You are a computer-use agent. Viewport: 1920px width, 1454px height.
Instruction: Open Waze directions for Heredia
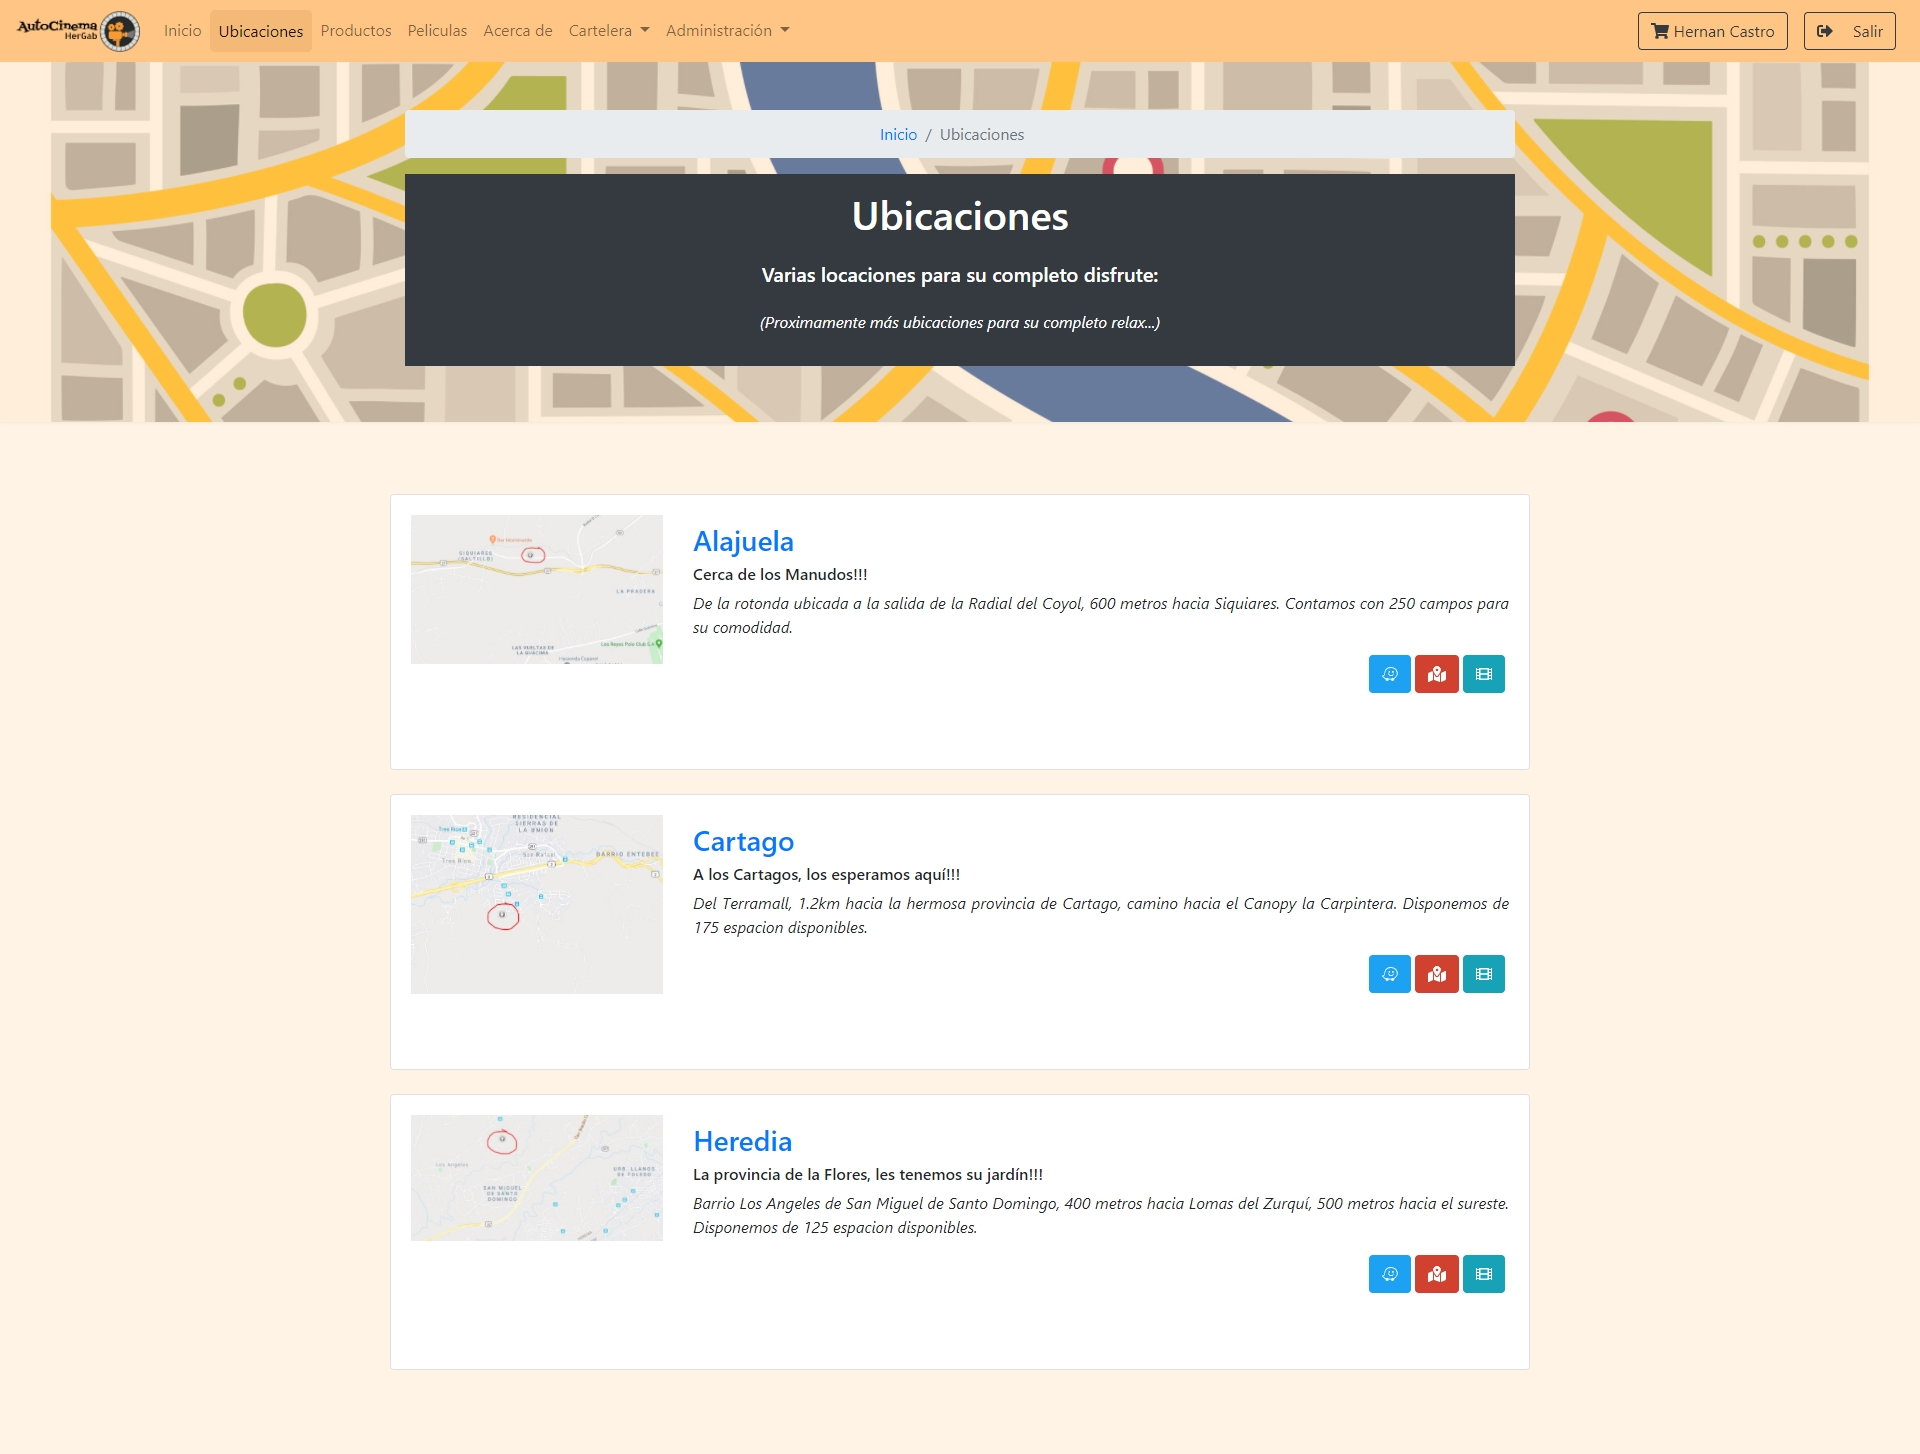click(x=1389, y=1274)
